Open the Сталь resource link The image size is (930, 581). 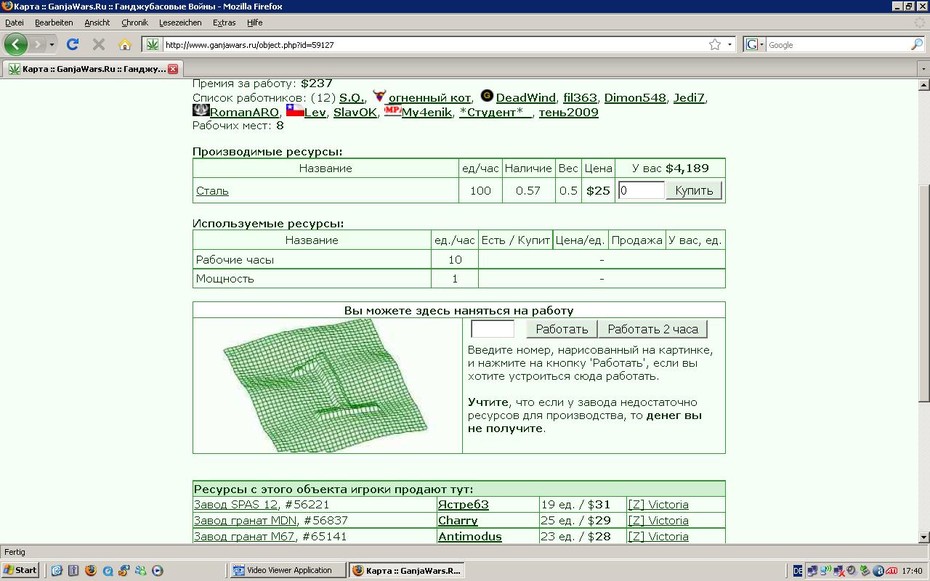point(212,191)
